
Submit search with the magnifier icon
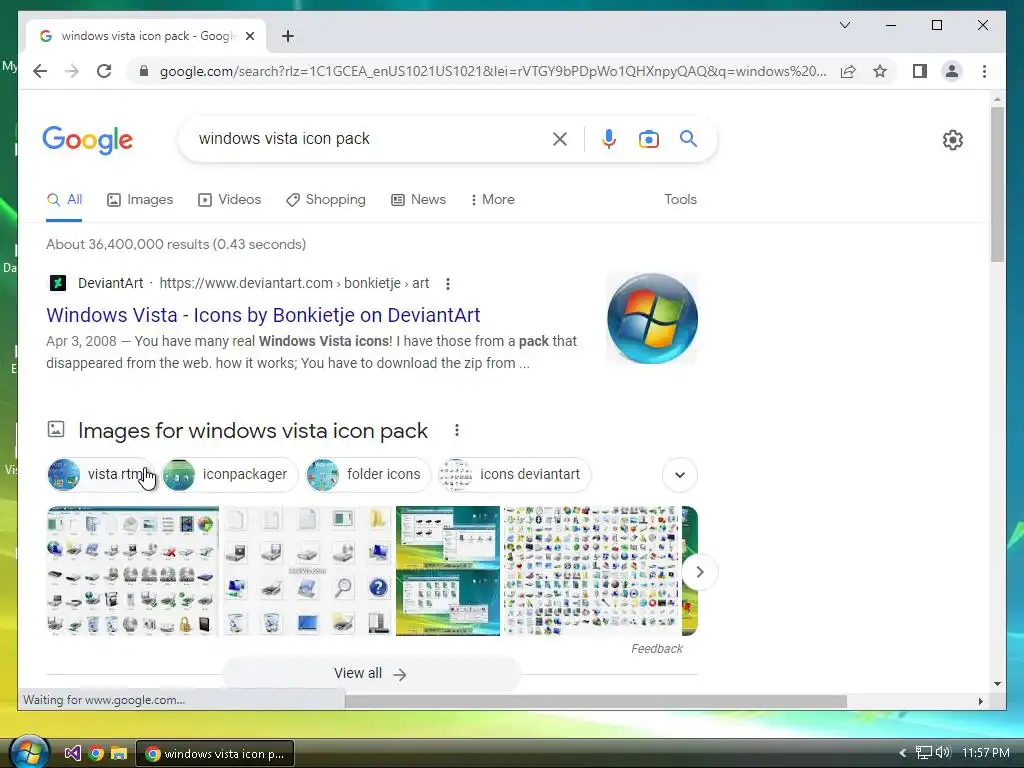[x=688, y=138]
